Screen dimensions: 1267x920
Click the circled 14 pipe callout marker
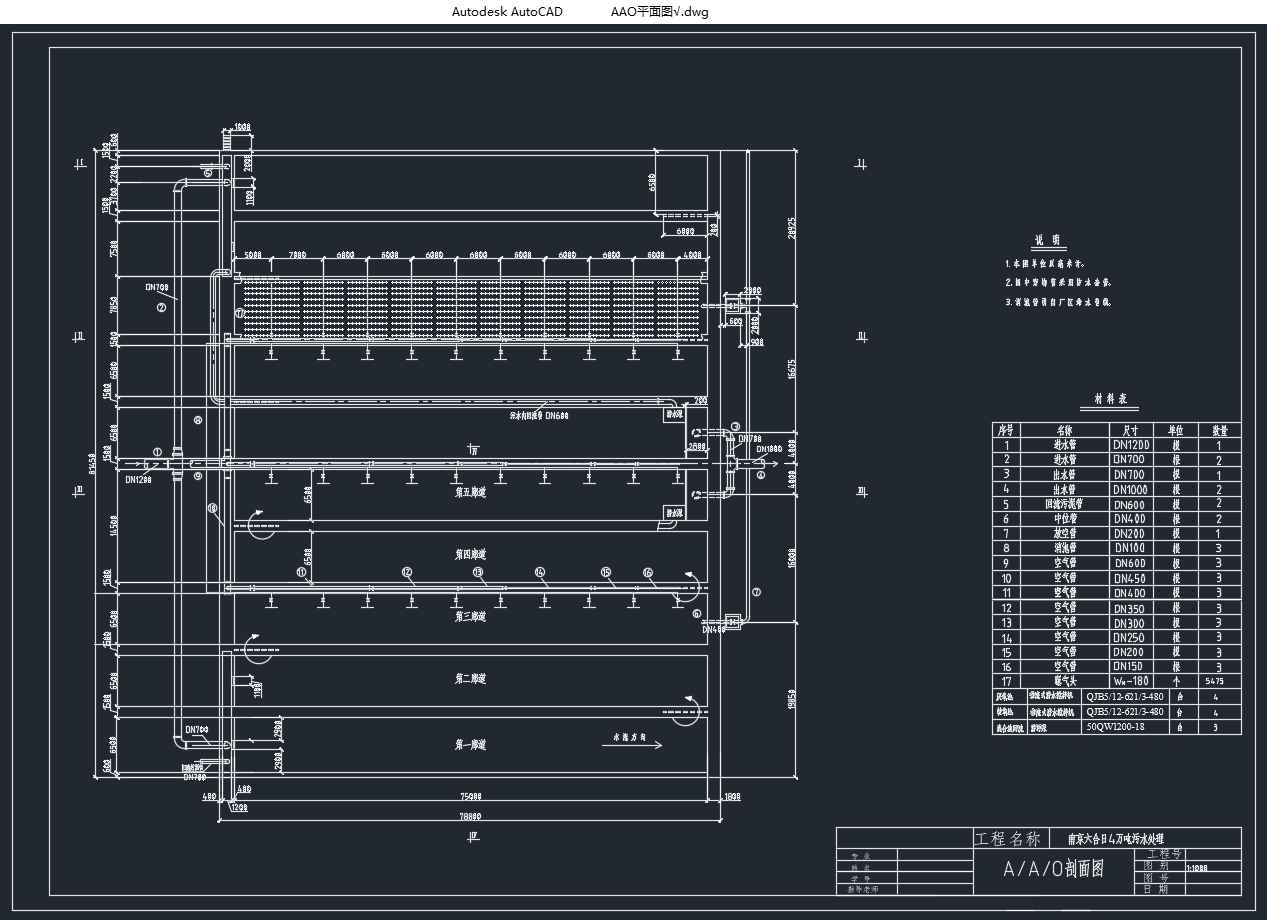(540, 572)
